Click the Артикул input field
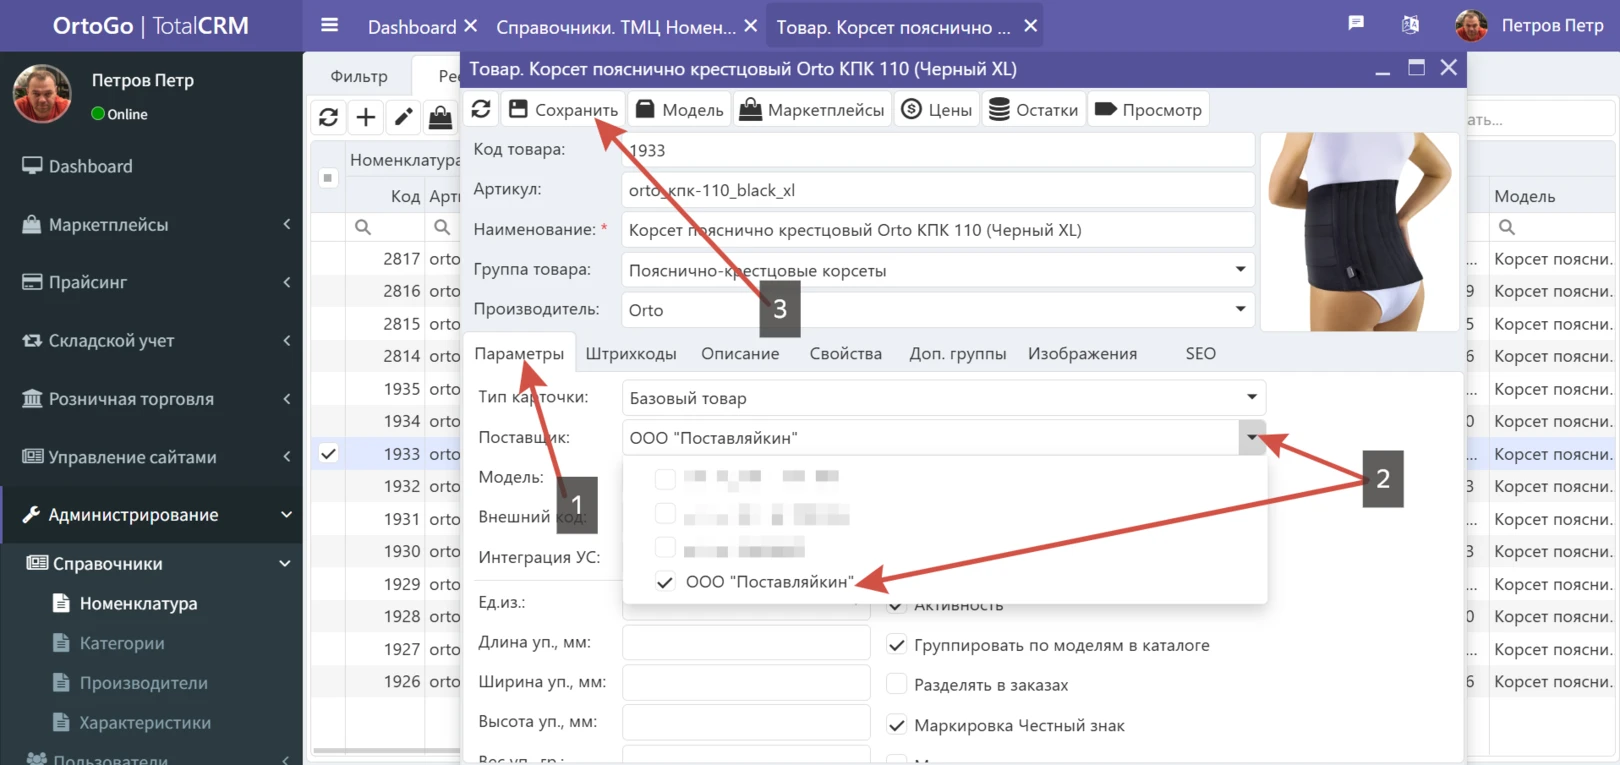The height and width of the screenshot is (765, 1620). coord(937,190)
